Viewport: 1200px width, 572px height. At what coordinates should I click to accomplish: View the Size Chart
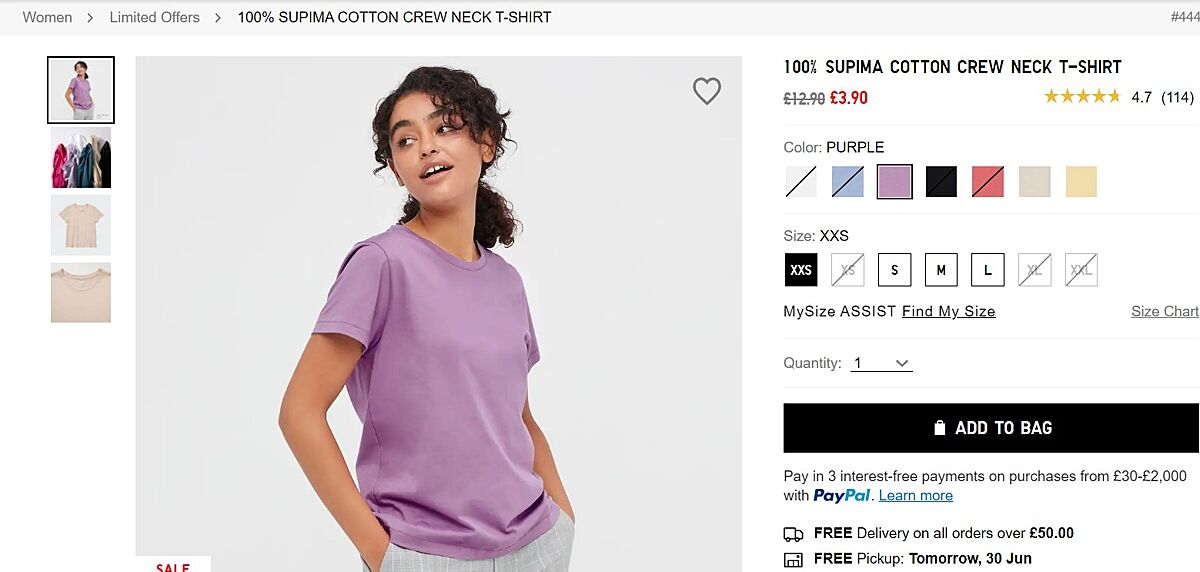click(x=1165, y=311)
